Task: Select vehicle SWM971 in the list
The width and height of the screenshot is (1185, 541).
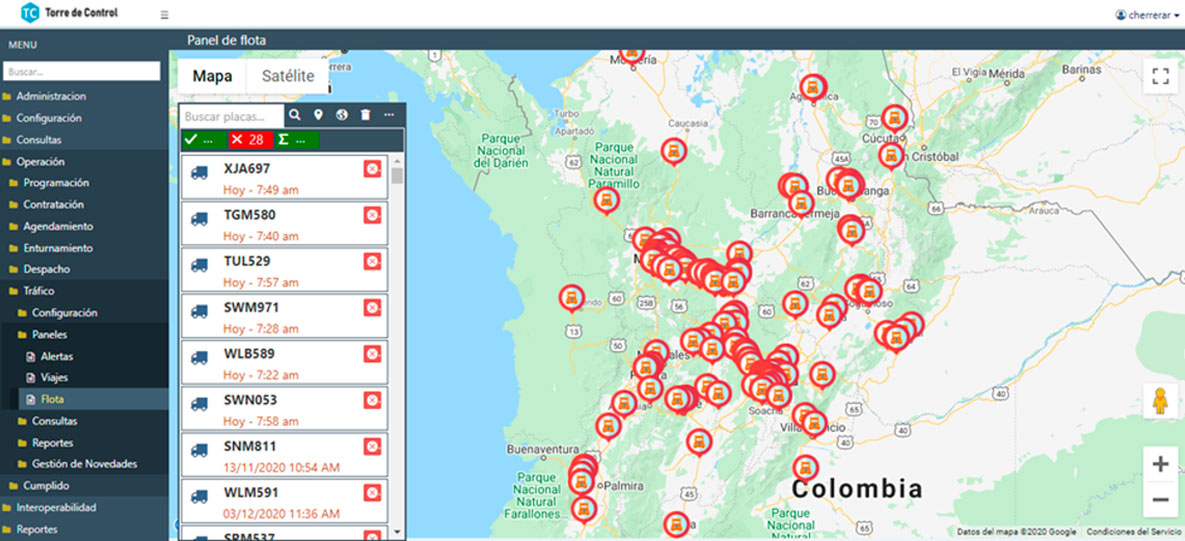Action: 252,307
